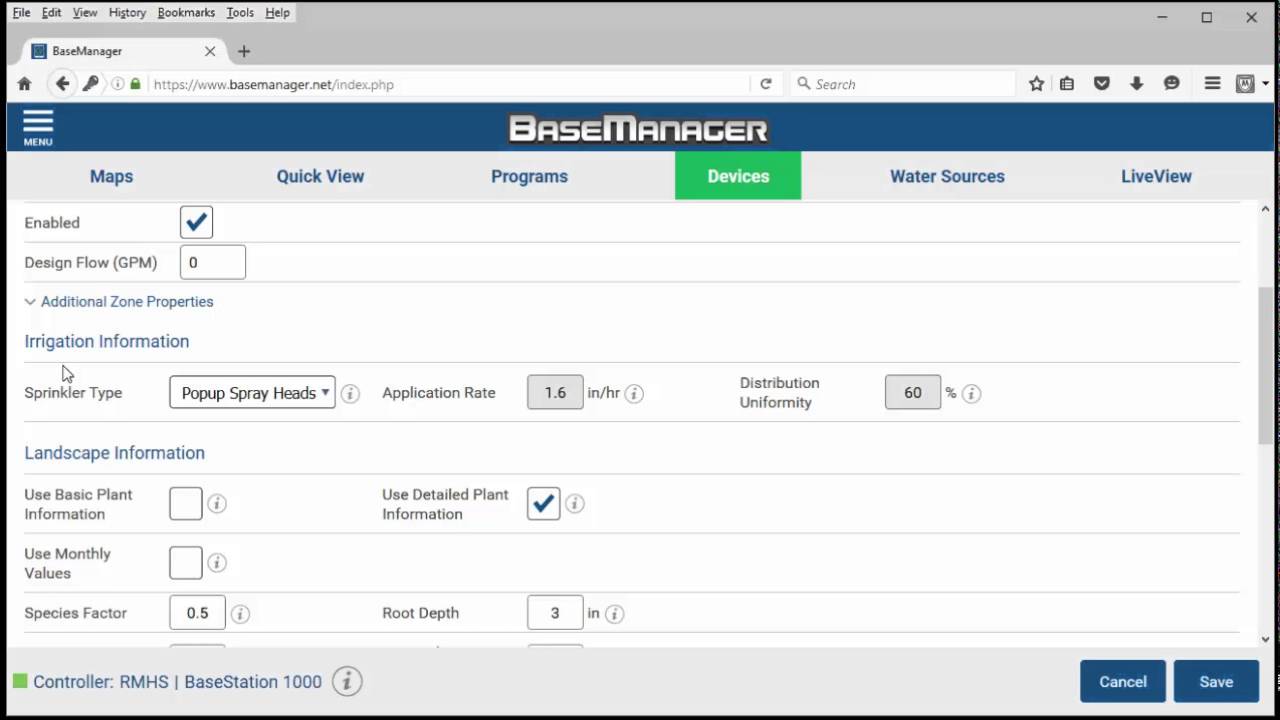The height and width of the screenshot is (720, 1280).
Task: Click the Design Flow (GPM) input field
Action: (x=213, y=262)
